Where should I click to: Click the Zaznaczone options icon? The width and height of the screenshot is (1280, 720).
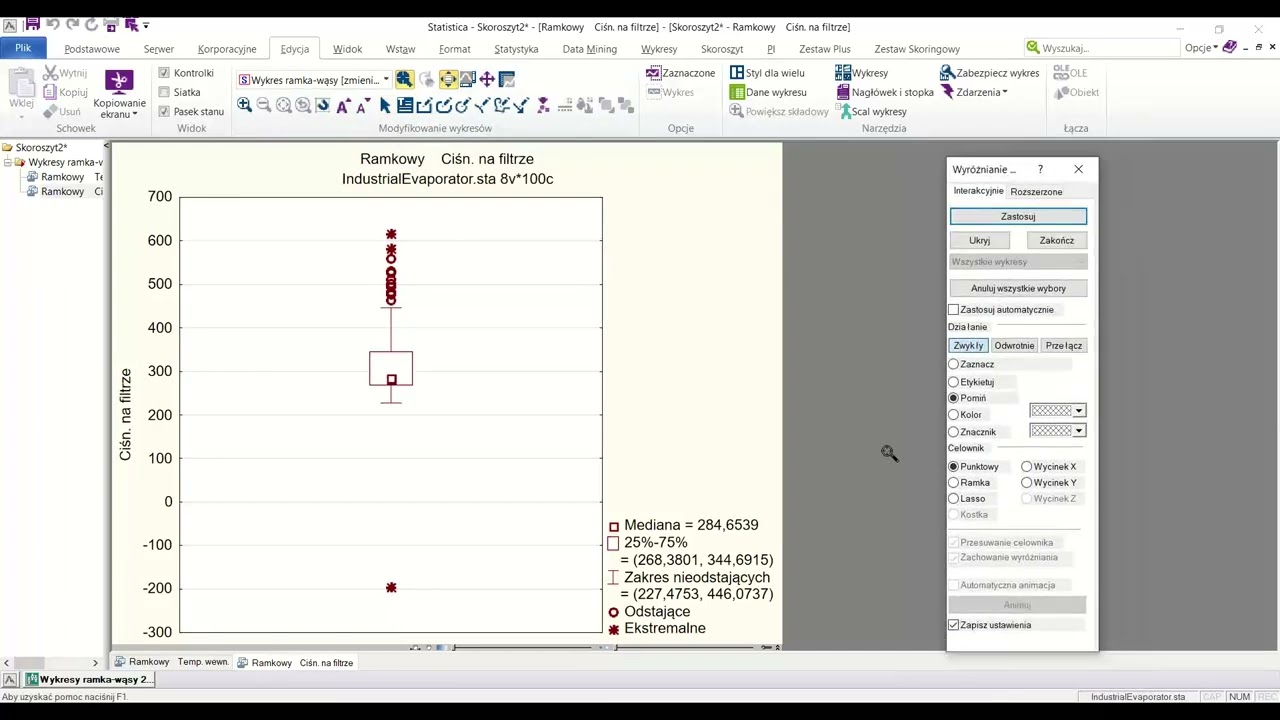[x=653, y=73]
